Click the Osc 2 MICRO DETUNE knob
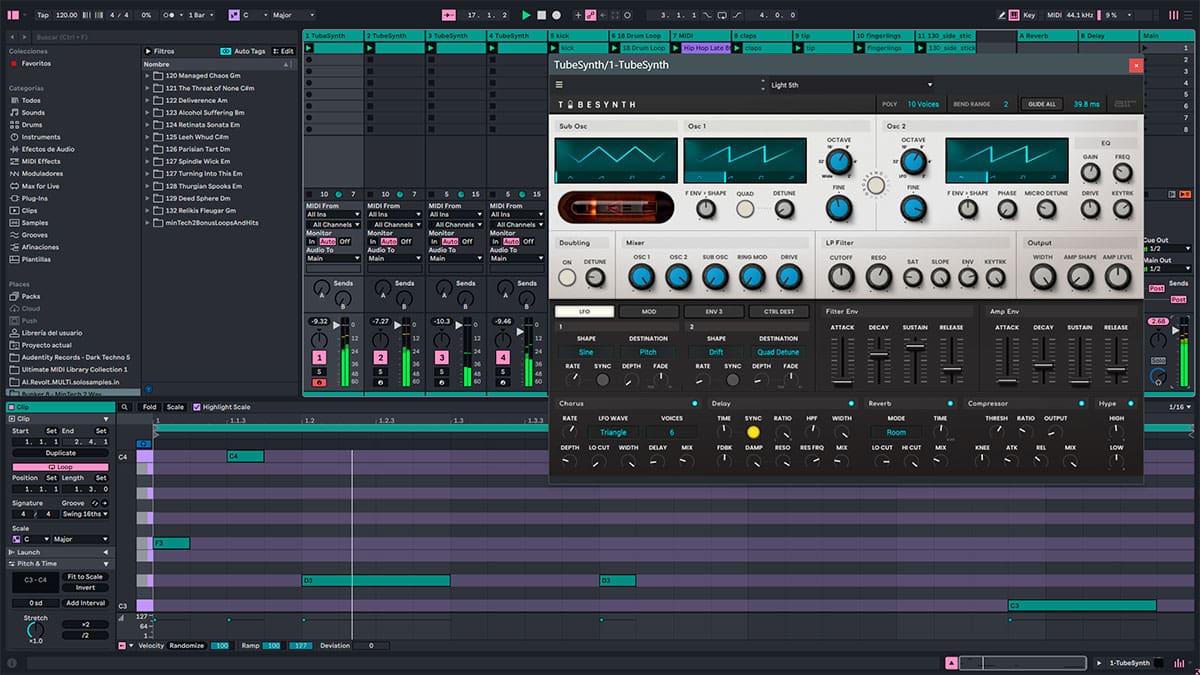The width and height of the screenshot is (1200, 675). [x=1046, y=209]
